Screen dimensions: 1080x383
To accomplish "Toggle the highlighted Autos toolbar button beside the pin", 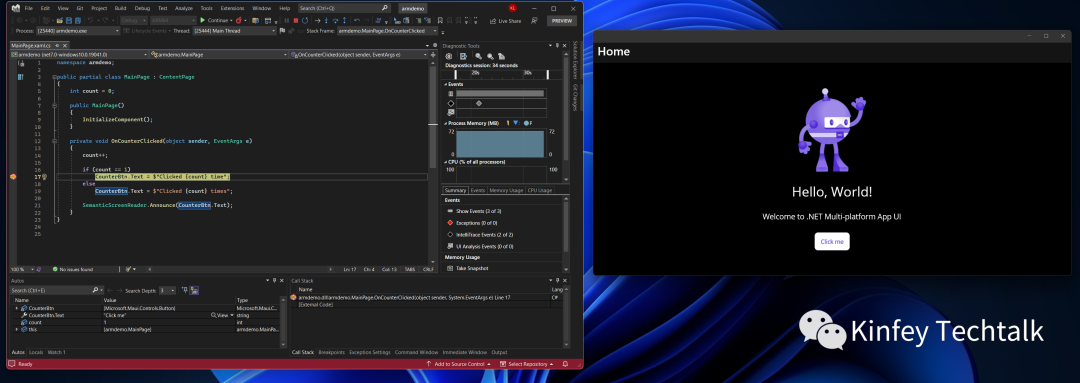I will pos(194,290).
